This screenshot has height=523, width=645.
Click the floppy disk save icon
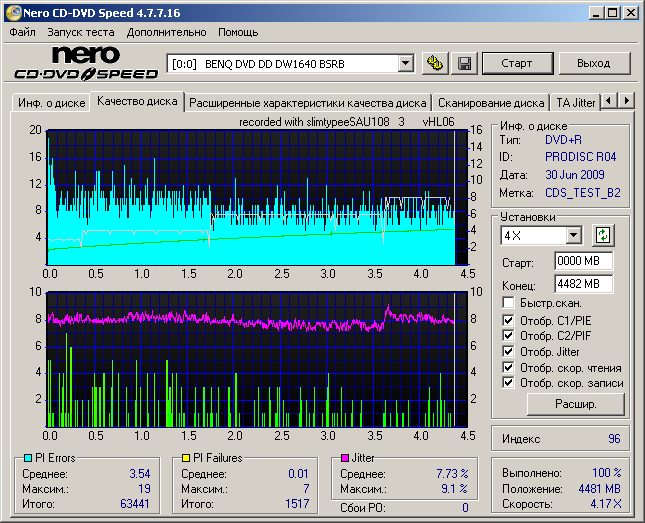pos(464,63)
